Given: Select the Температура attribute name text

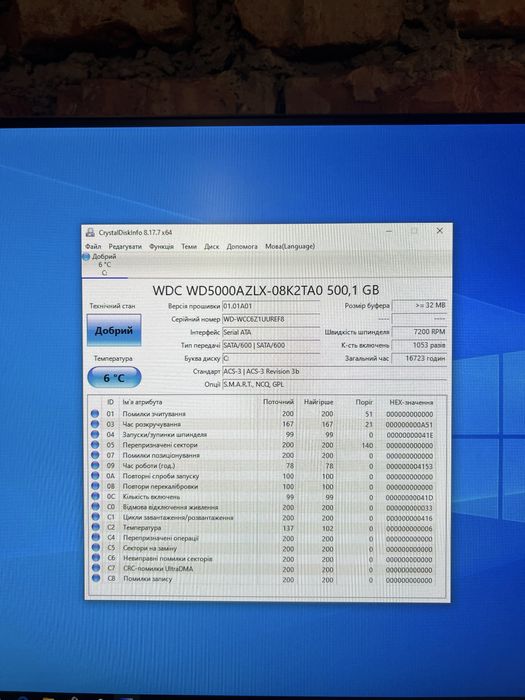Looking at the screenshot, I should pos(142,528).
